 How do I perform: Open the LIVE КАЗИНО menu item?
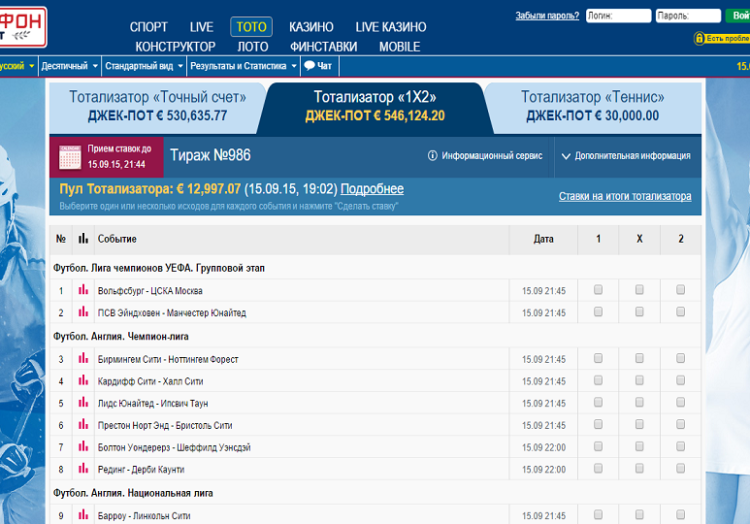tap(391, 27)
